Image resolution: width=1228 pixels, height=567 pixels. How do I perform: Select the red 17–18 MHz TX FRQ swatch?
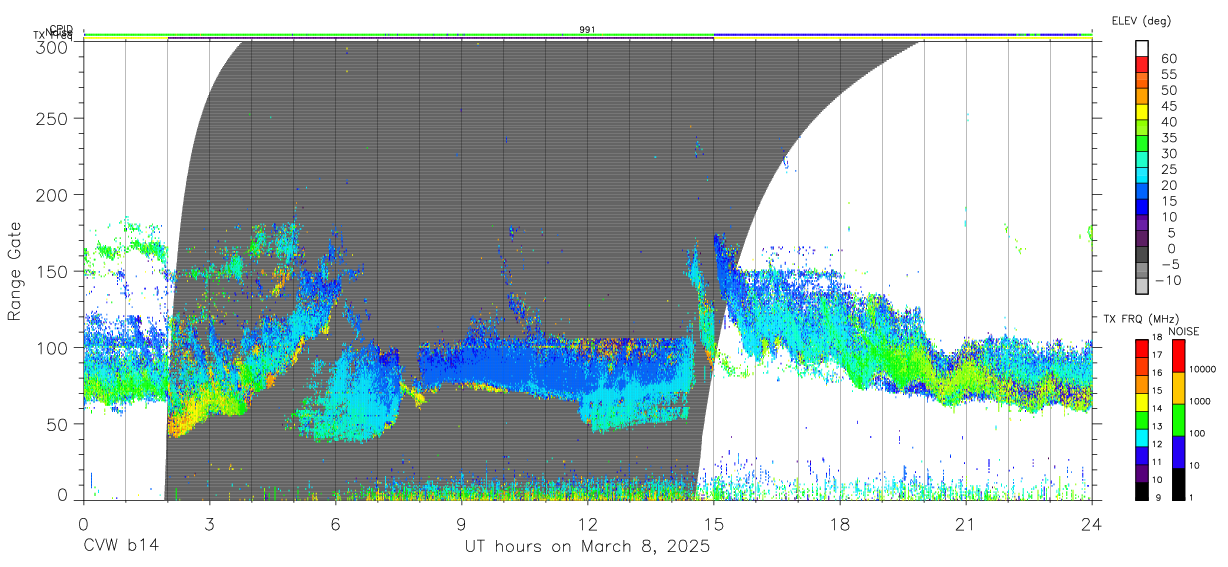tap(1142, 348)
